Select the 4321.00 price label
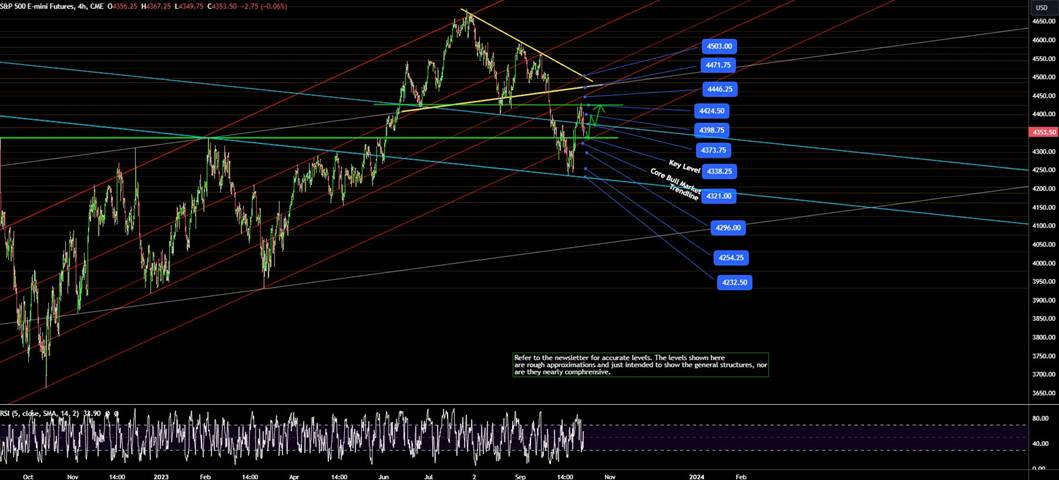 point(719,196)
